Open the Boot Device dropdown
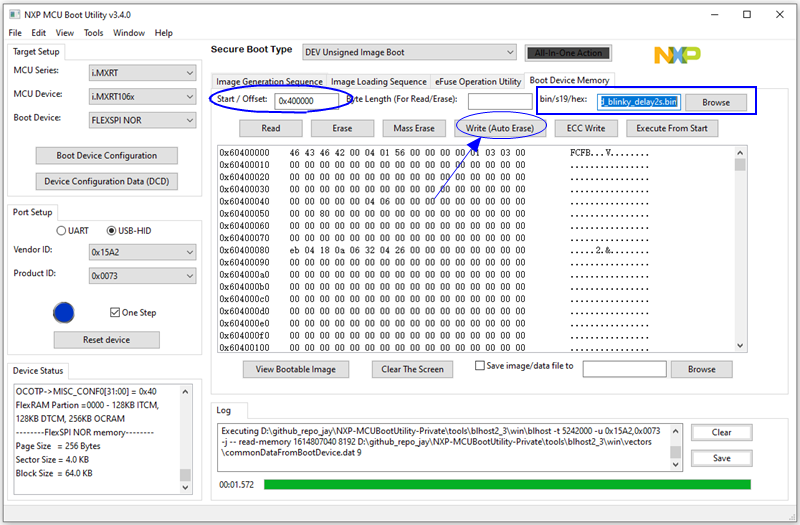 pos(142,120)
